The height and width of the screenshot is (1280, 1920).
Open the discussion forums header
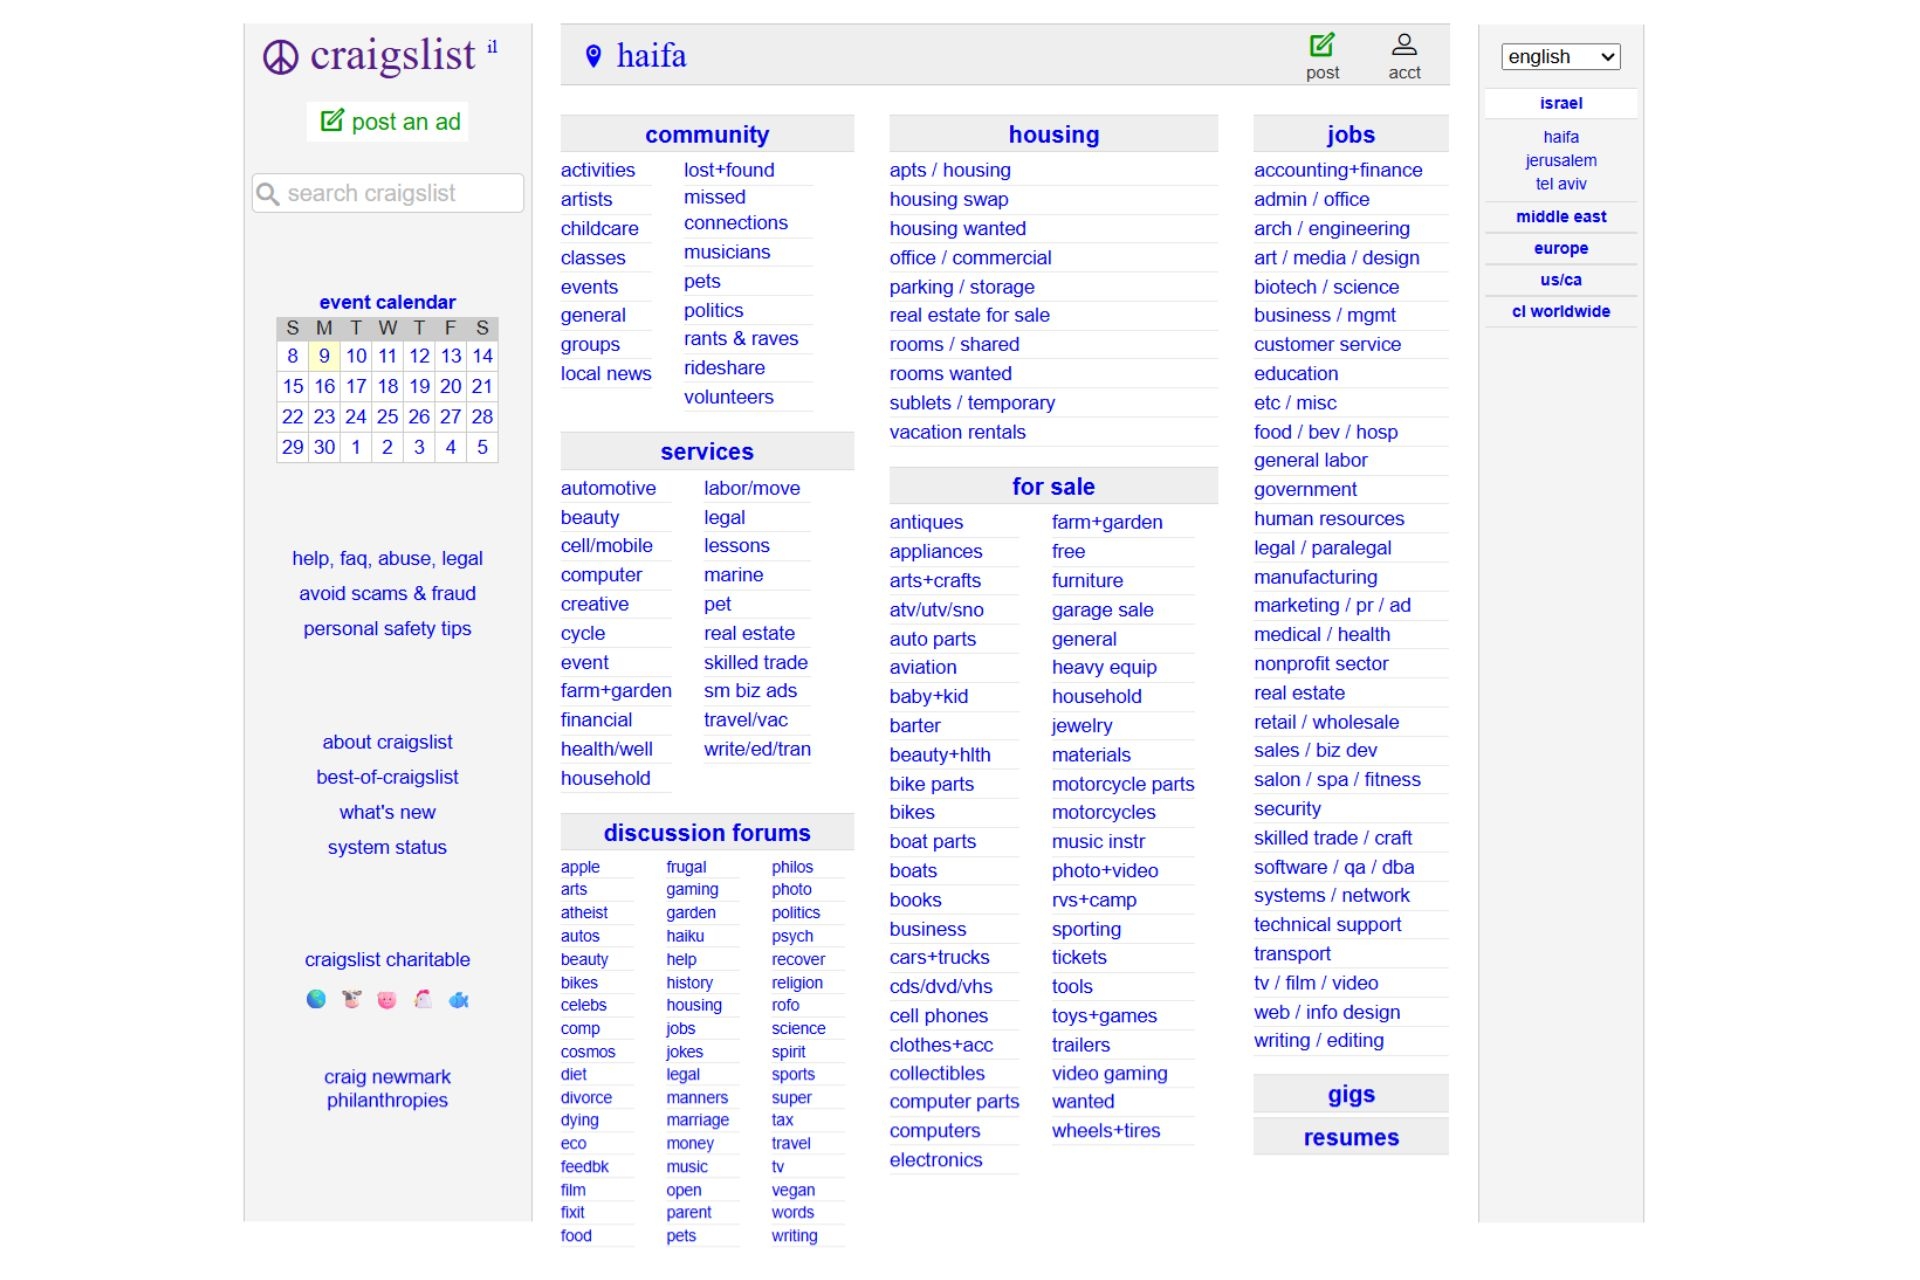pyautogui.click(x=707, y=832)
